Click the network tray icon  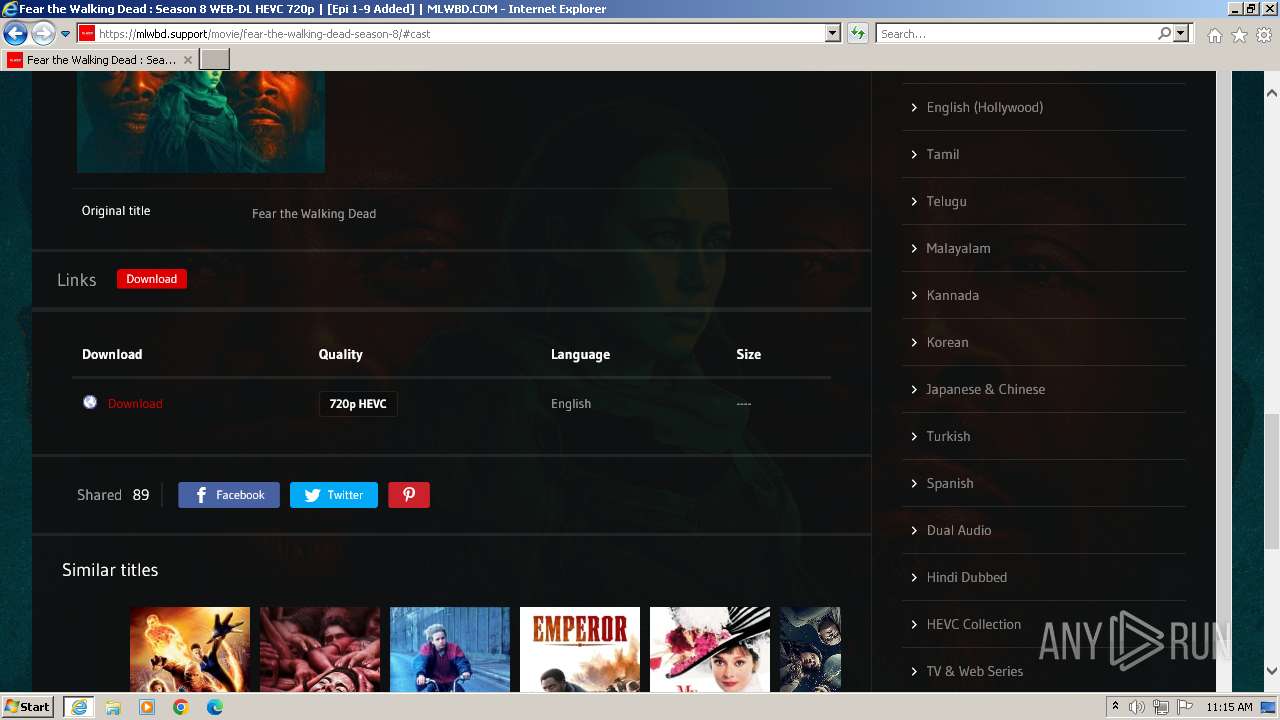tap(1160, 707)
